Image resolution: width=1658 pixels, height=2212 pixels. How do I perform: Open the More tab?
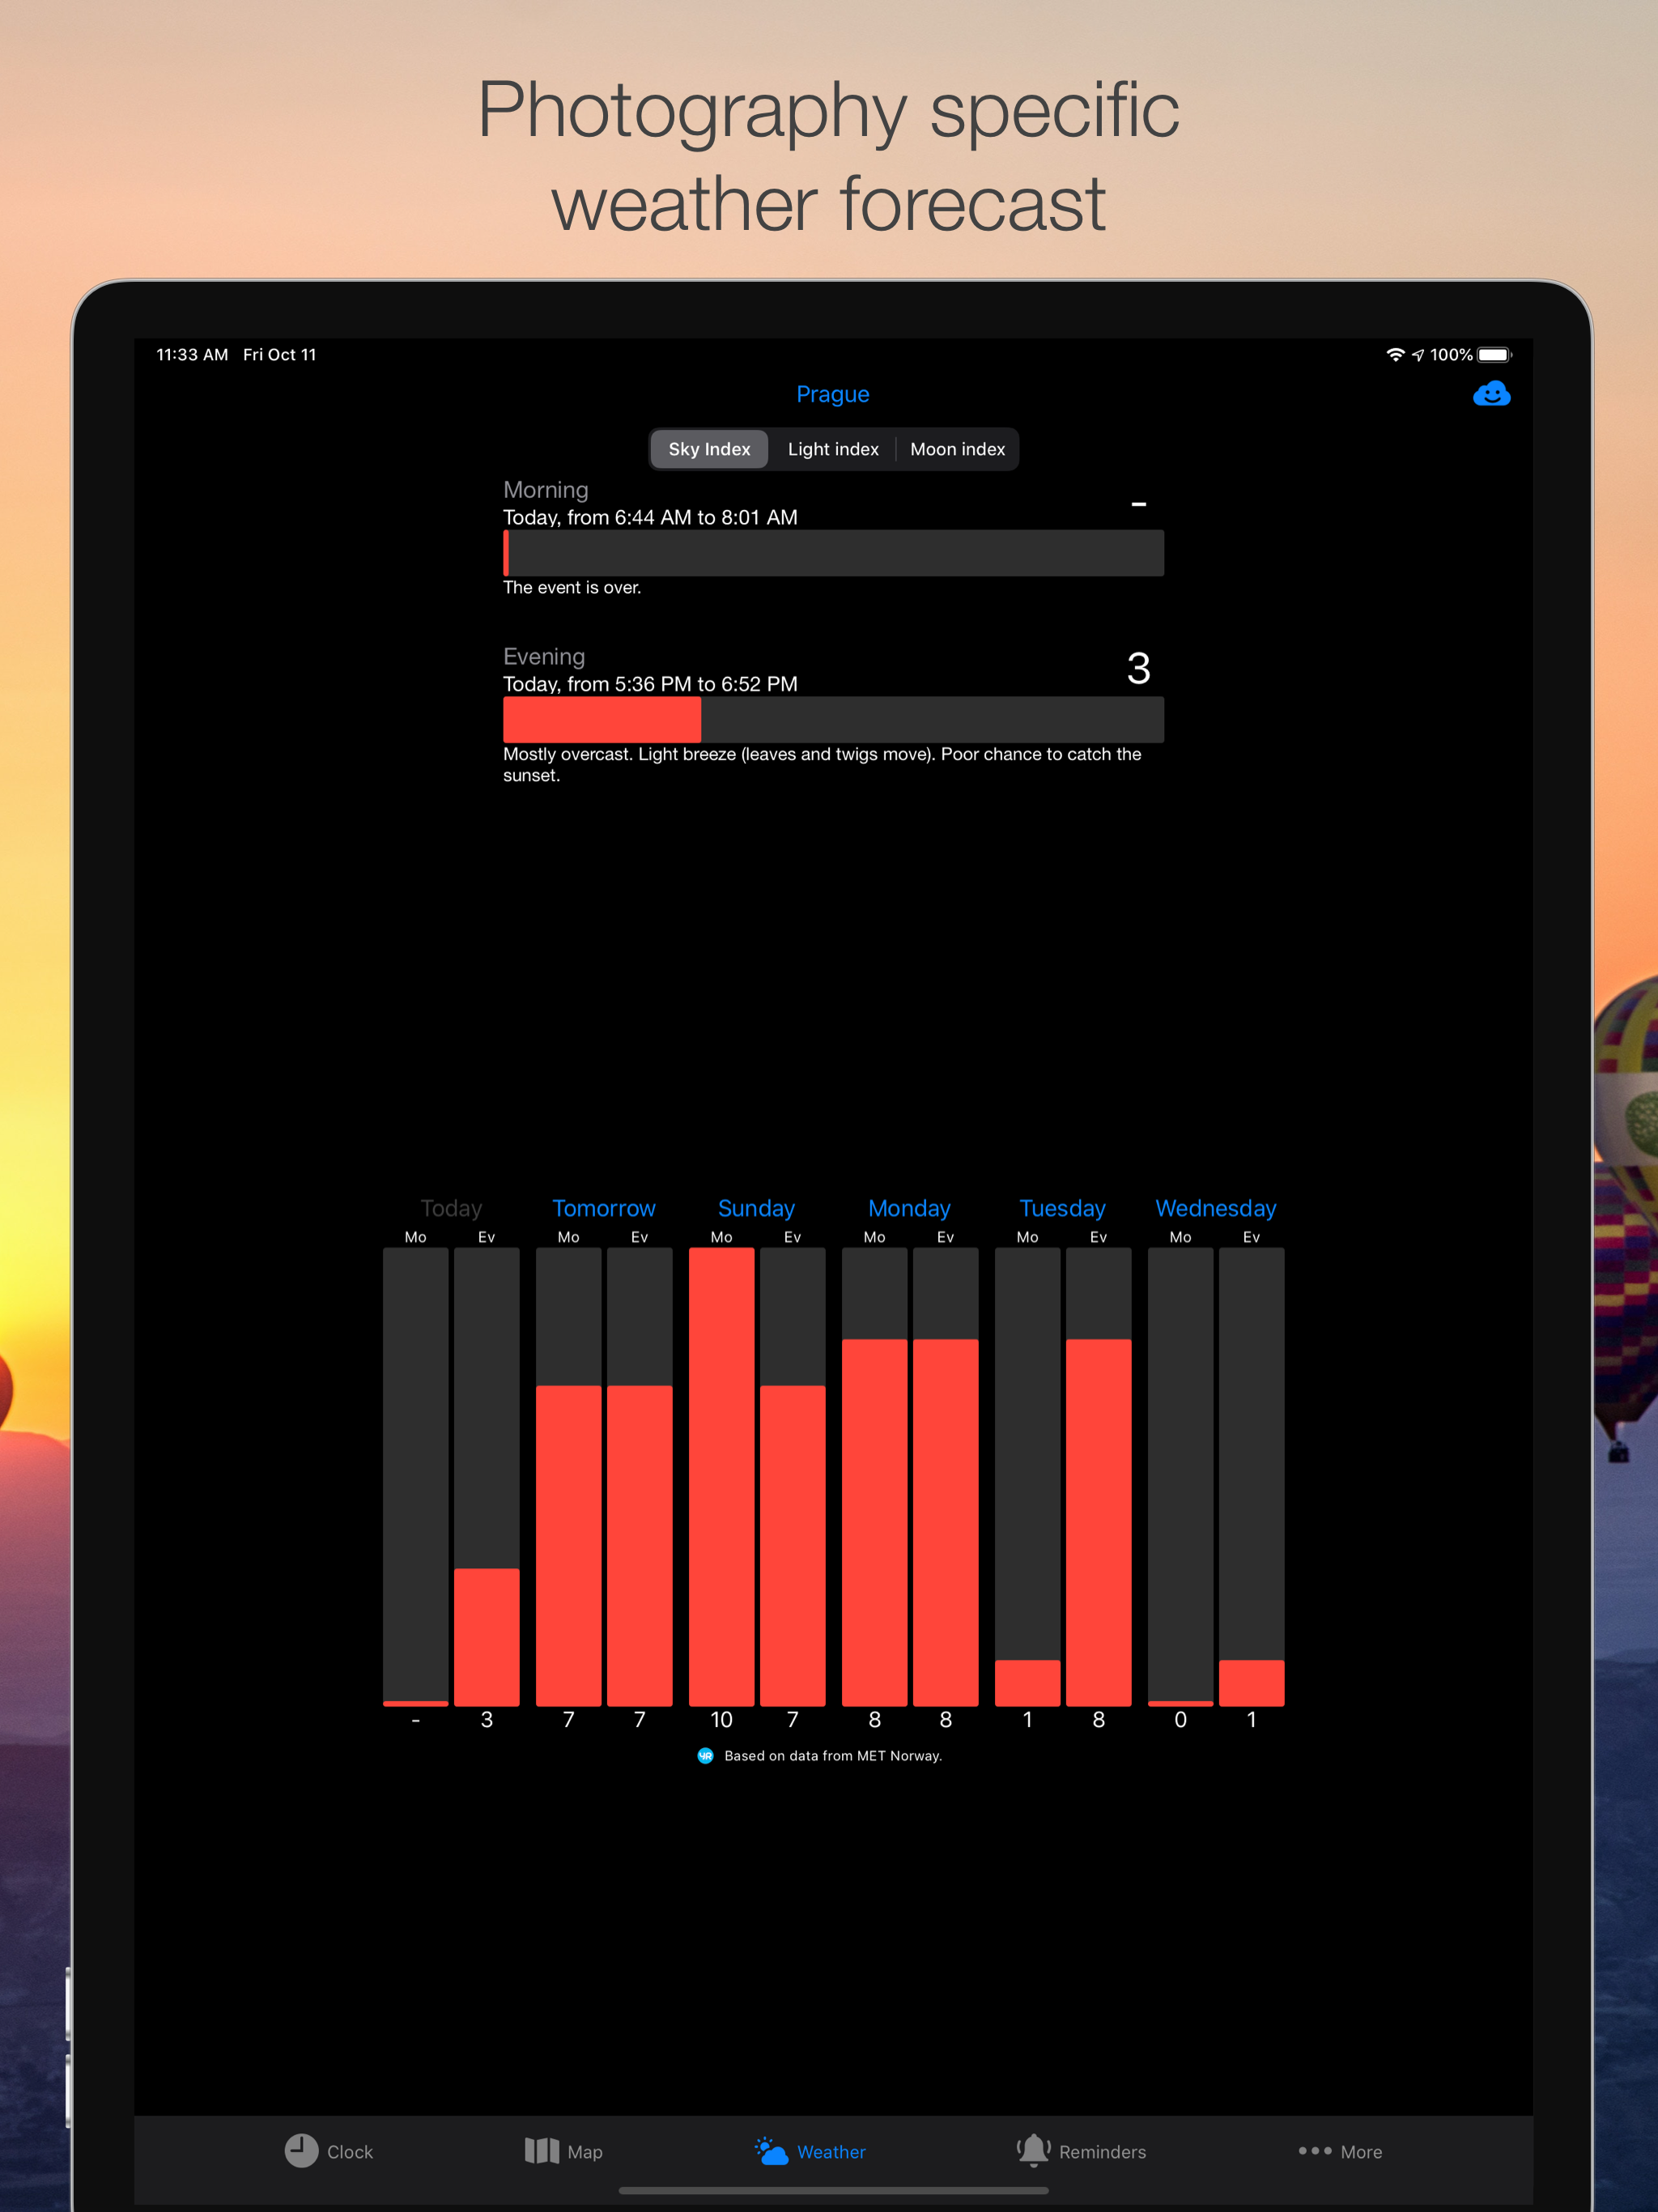(1340, 2151)
